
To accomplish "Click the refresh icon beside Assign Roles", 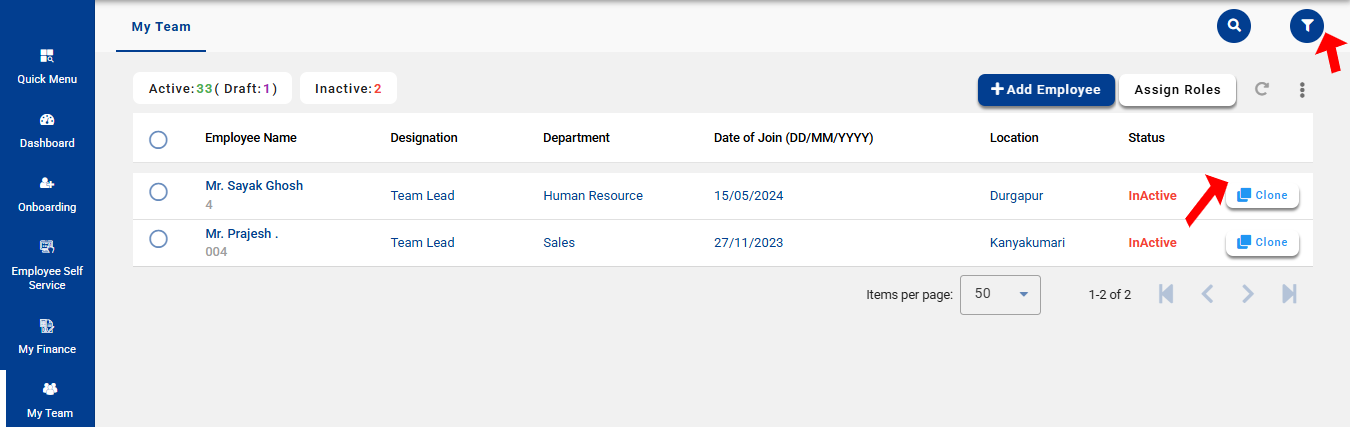I will coord(1262,89).
